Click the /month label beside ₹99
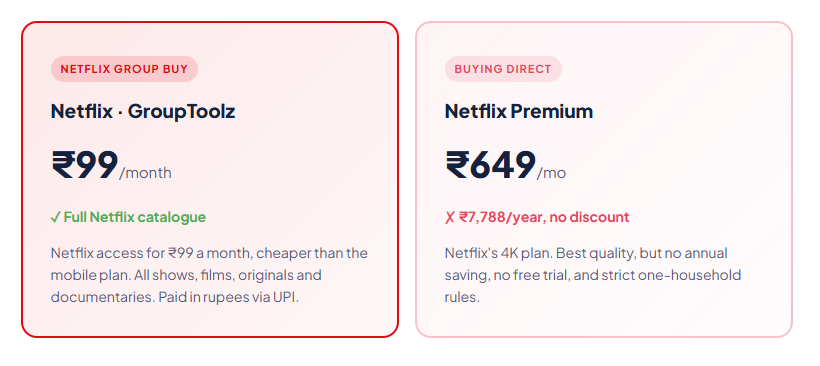The image size is (820, 366). [x=145, y=173]
